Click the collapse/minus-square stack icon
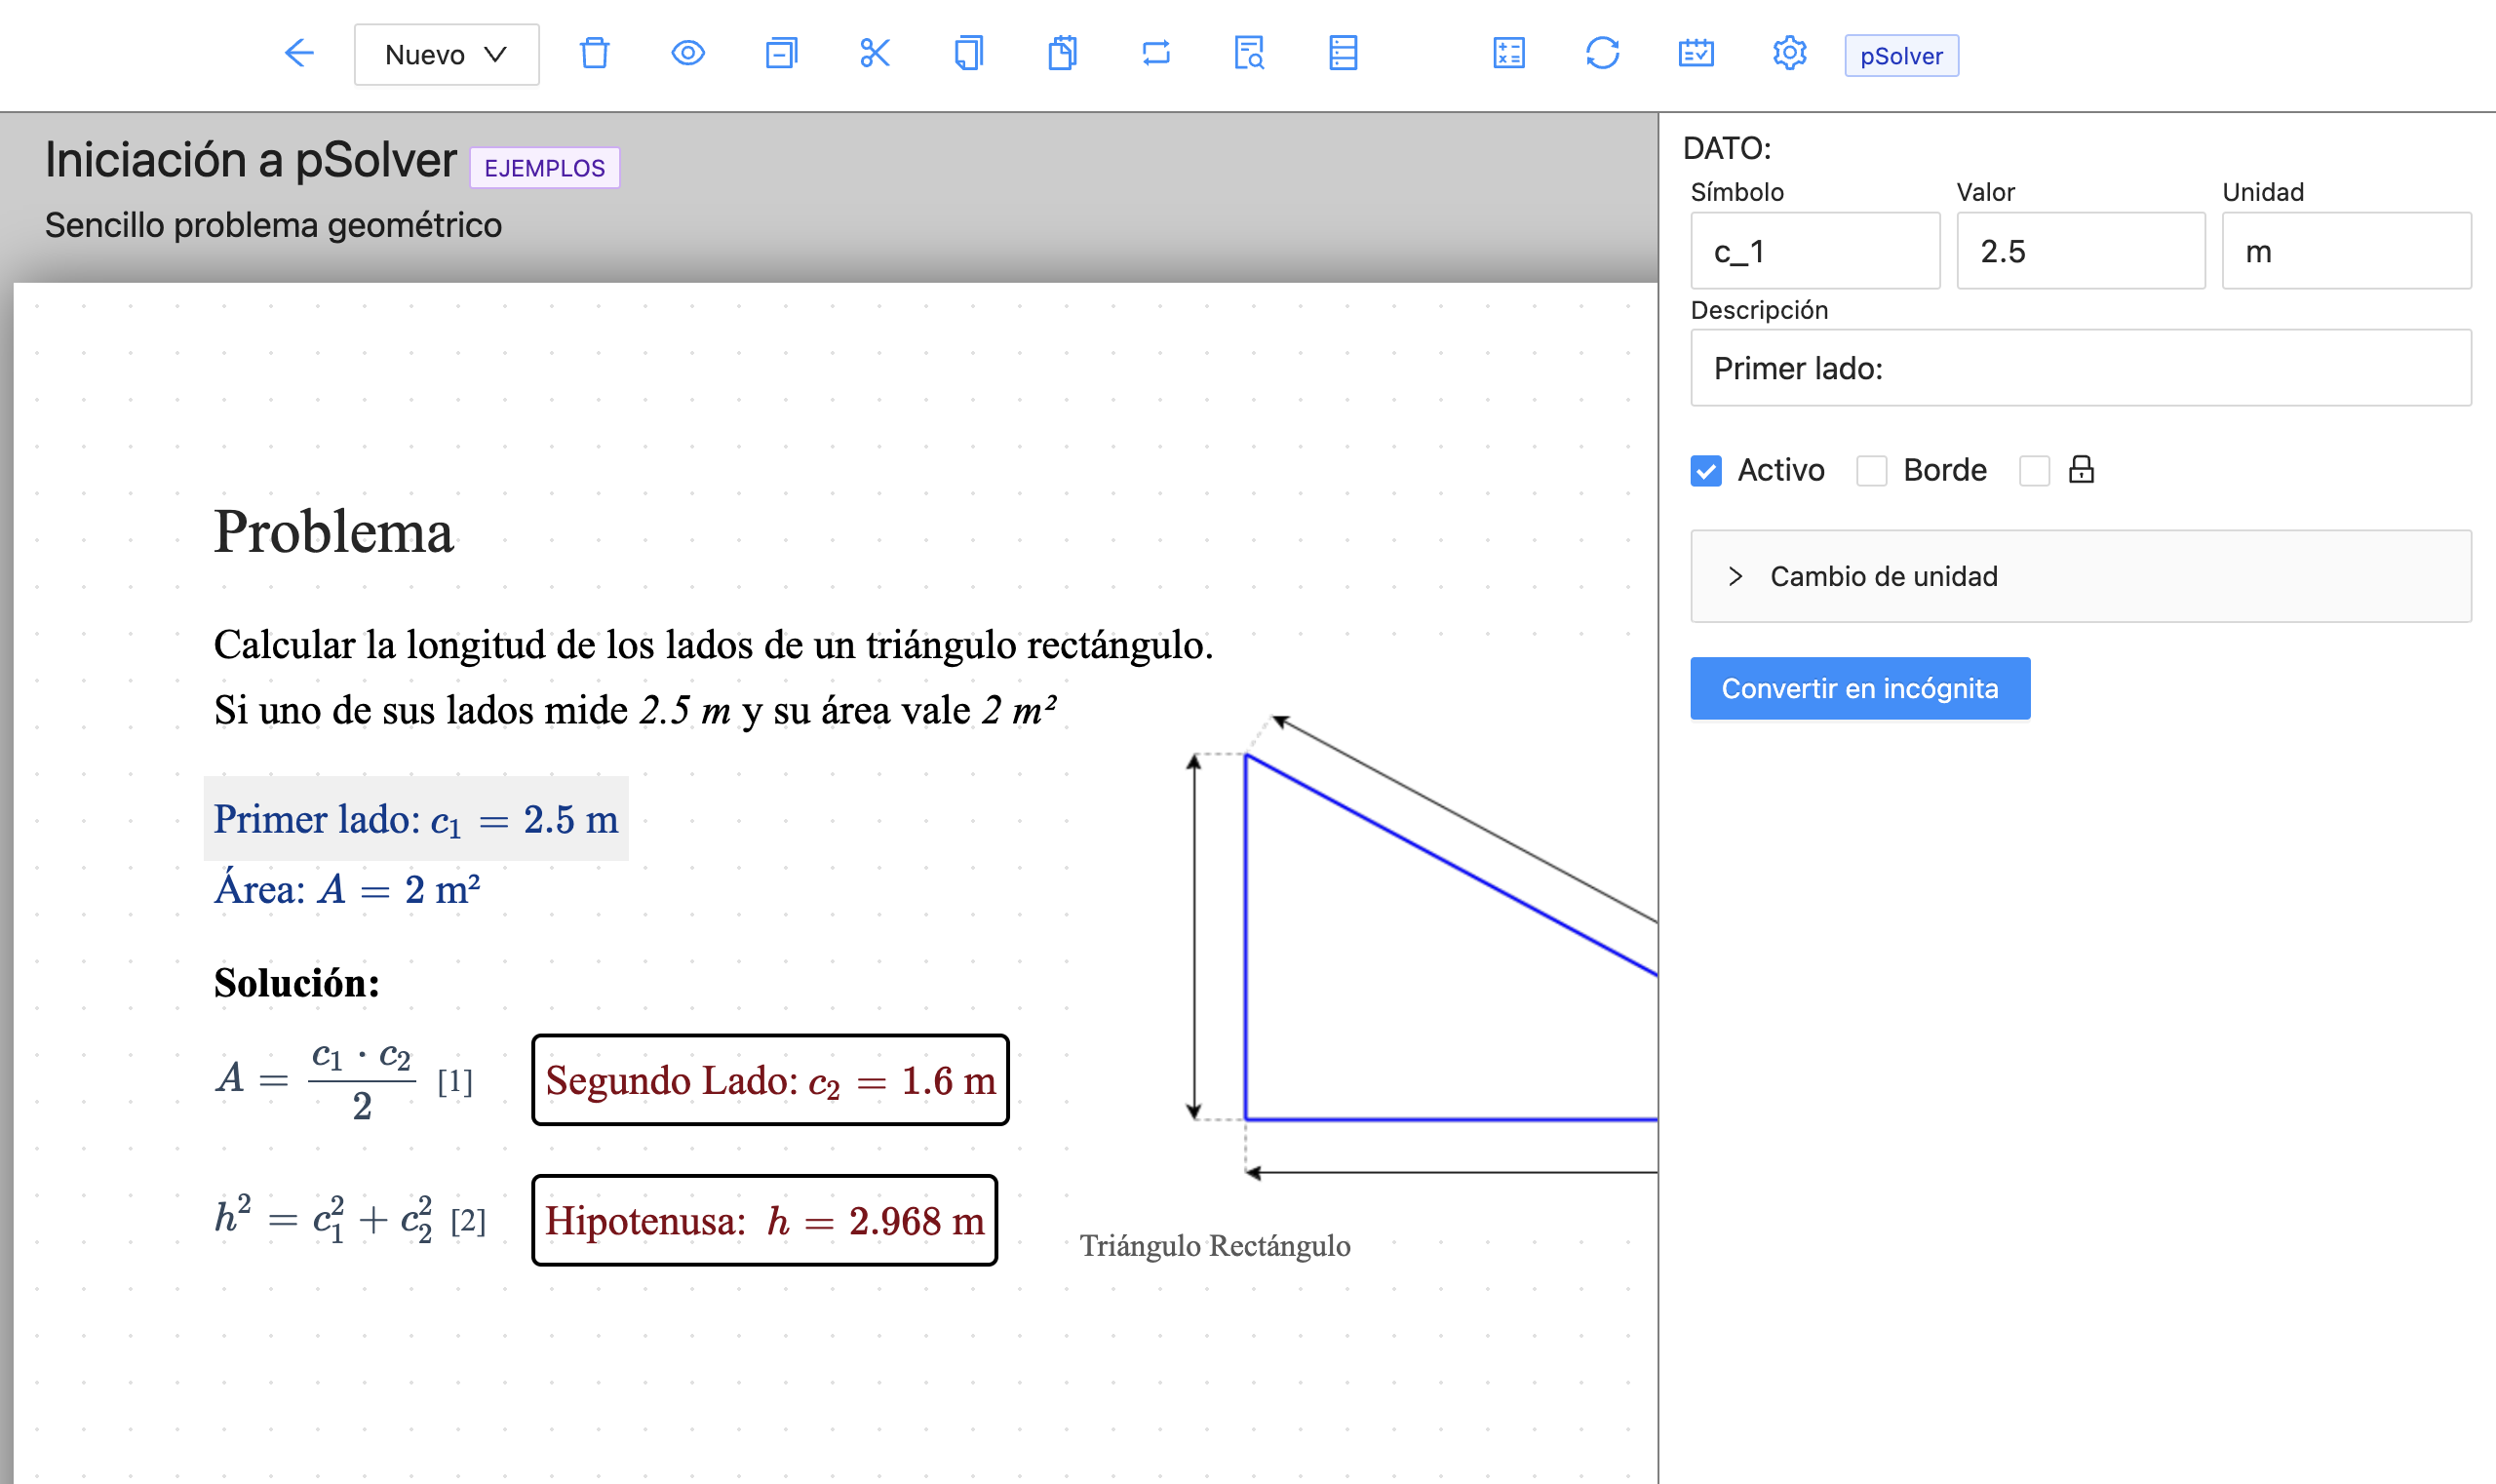 pyautogui.click(x=781, y=53)
